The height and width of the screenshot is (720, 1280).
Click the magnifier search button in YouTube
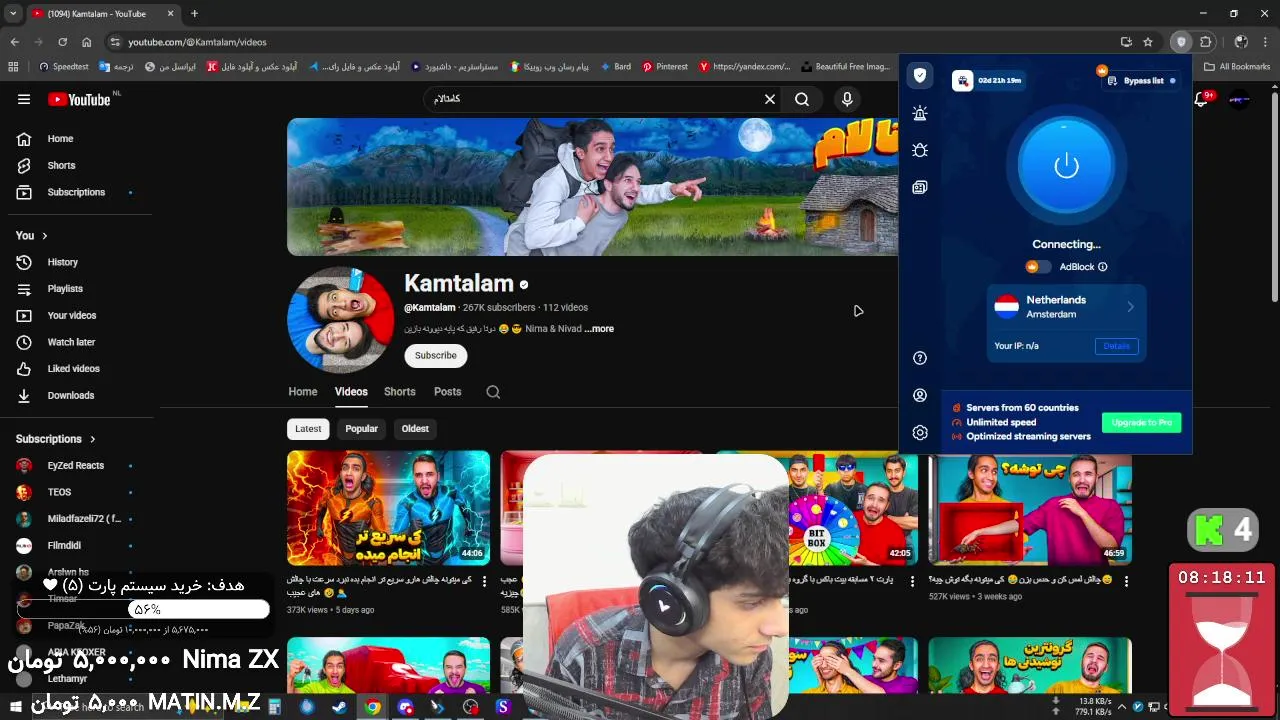802,99
